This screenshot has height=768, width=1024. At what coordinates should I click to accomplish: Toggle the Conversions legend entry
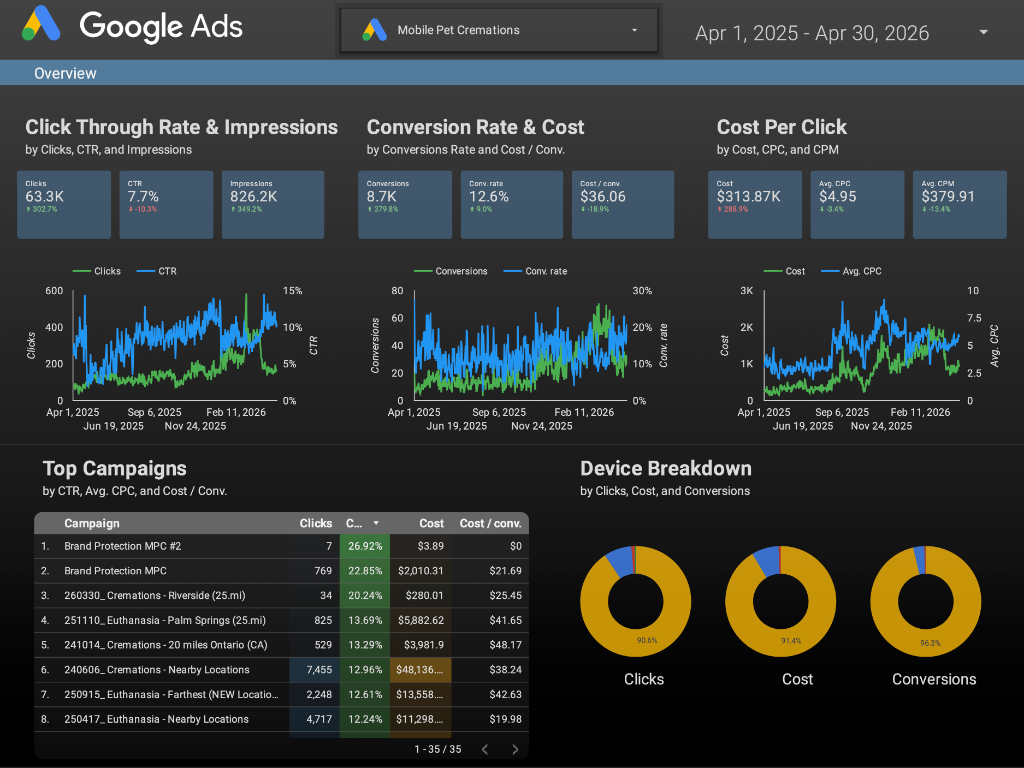pos(451,271)
